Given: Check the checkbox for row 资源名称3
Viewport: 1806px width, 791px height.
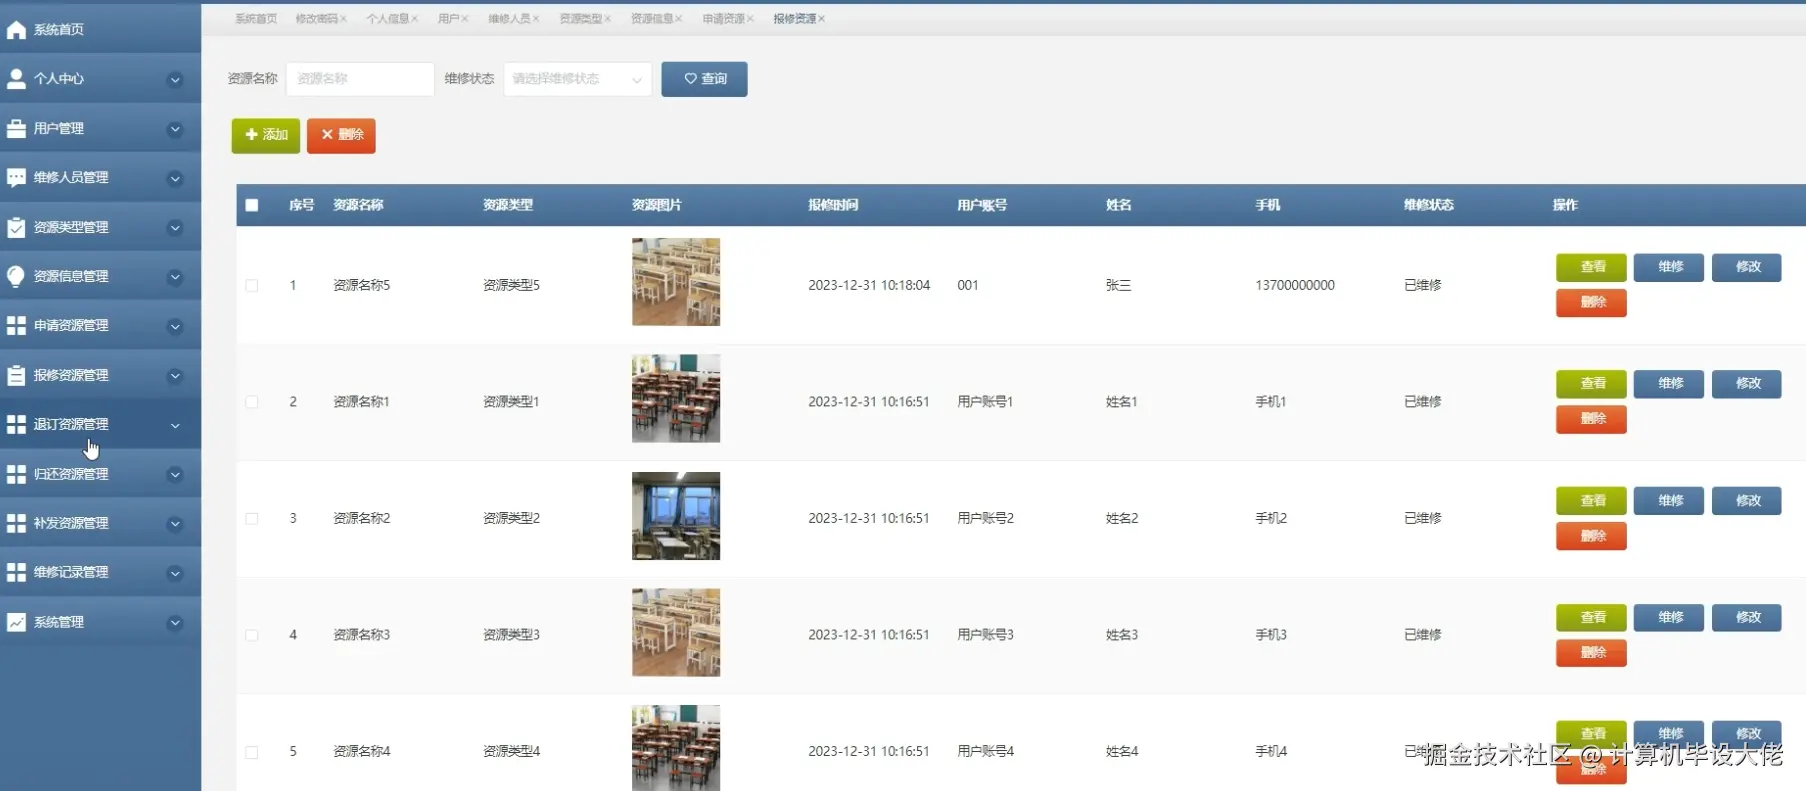Looking at the screenshot, I should pyautogui.click(x=252, y=635).
